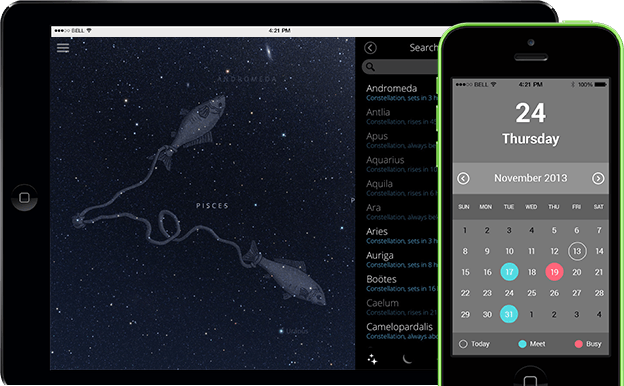The height and width of the screenshot is (386, 624).
Task: Tap the cyan Meet legend swatch
Action: [x=522, y=344]
